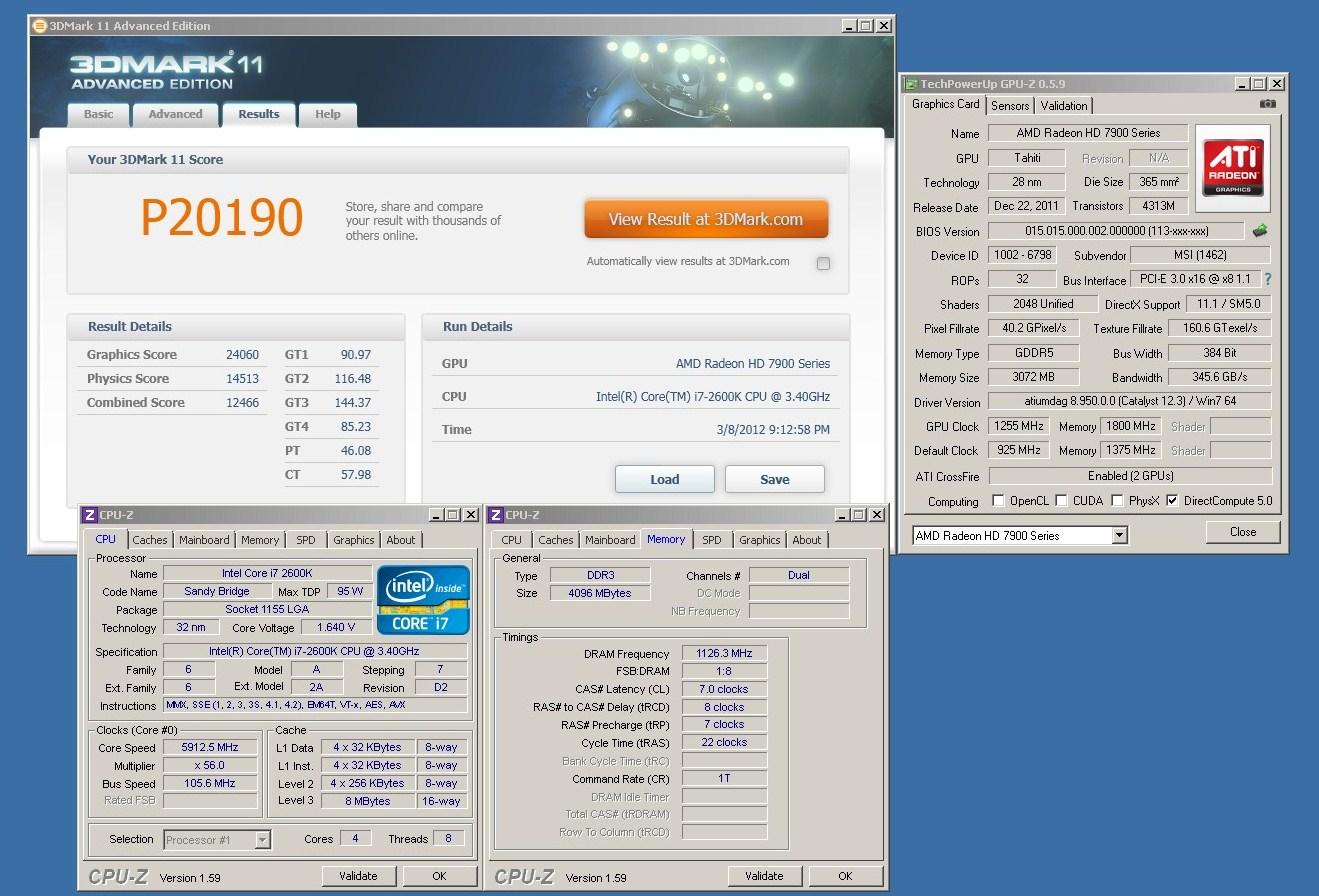Screen dimensions: 1319x896
Task: Open Memory tab in left CPU-Z window
Action: [x=260, y=540]
